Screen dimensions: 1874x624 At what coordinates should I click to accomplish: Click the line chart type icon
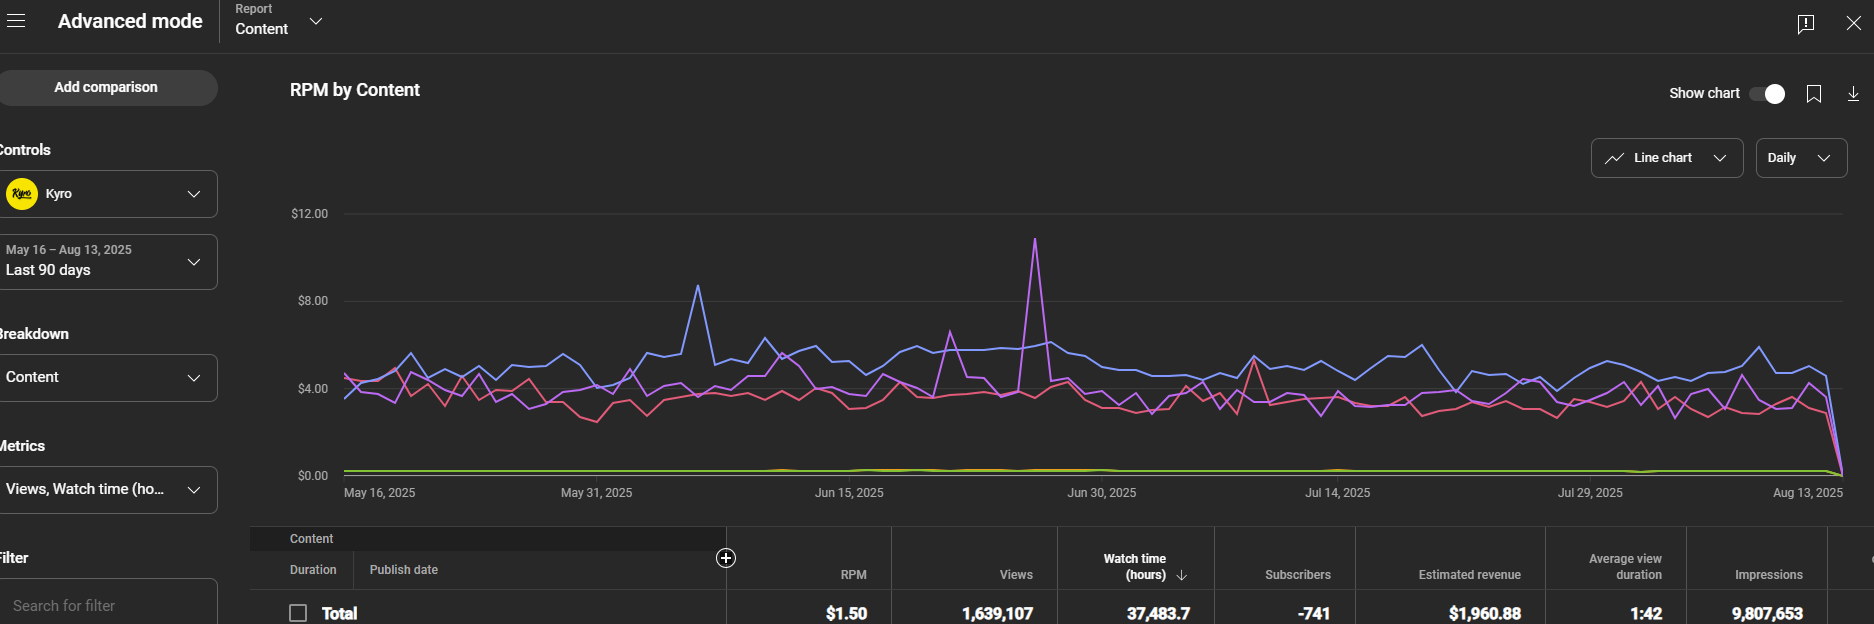click(1614, 158)
